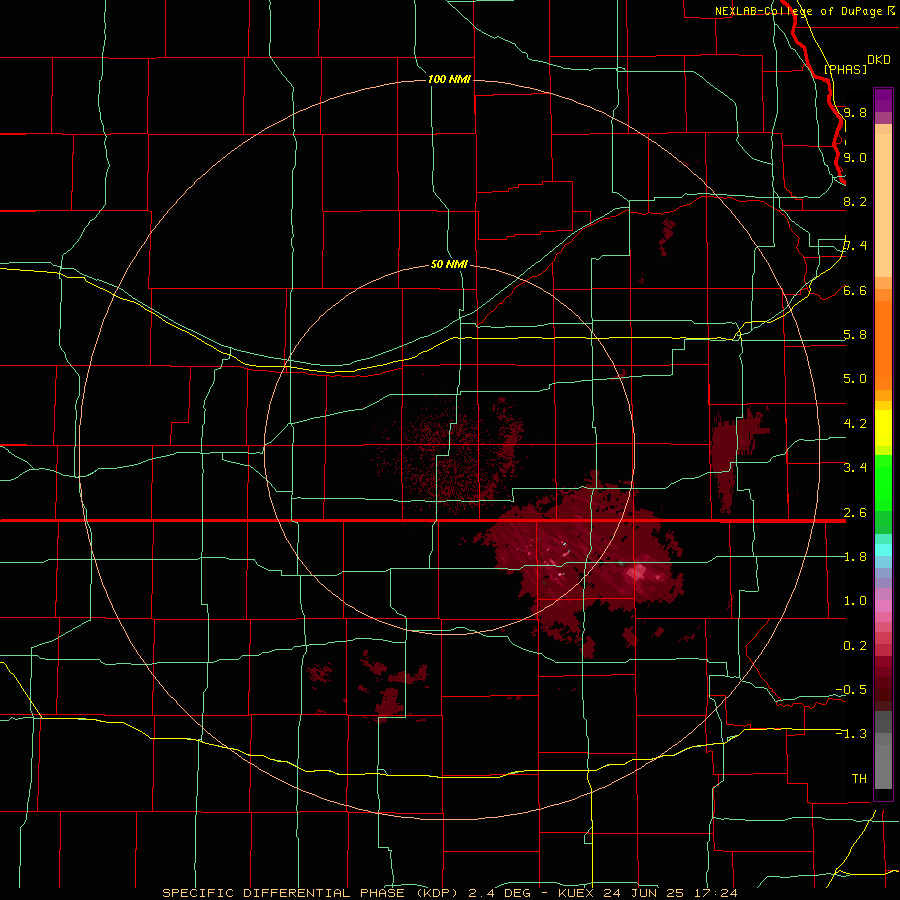Click the Specific Differential Phase caption text

pos(449,893)
